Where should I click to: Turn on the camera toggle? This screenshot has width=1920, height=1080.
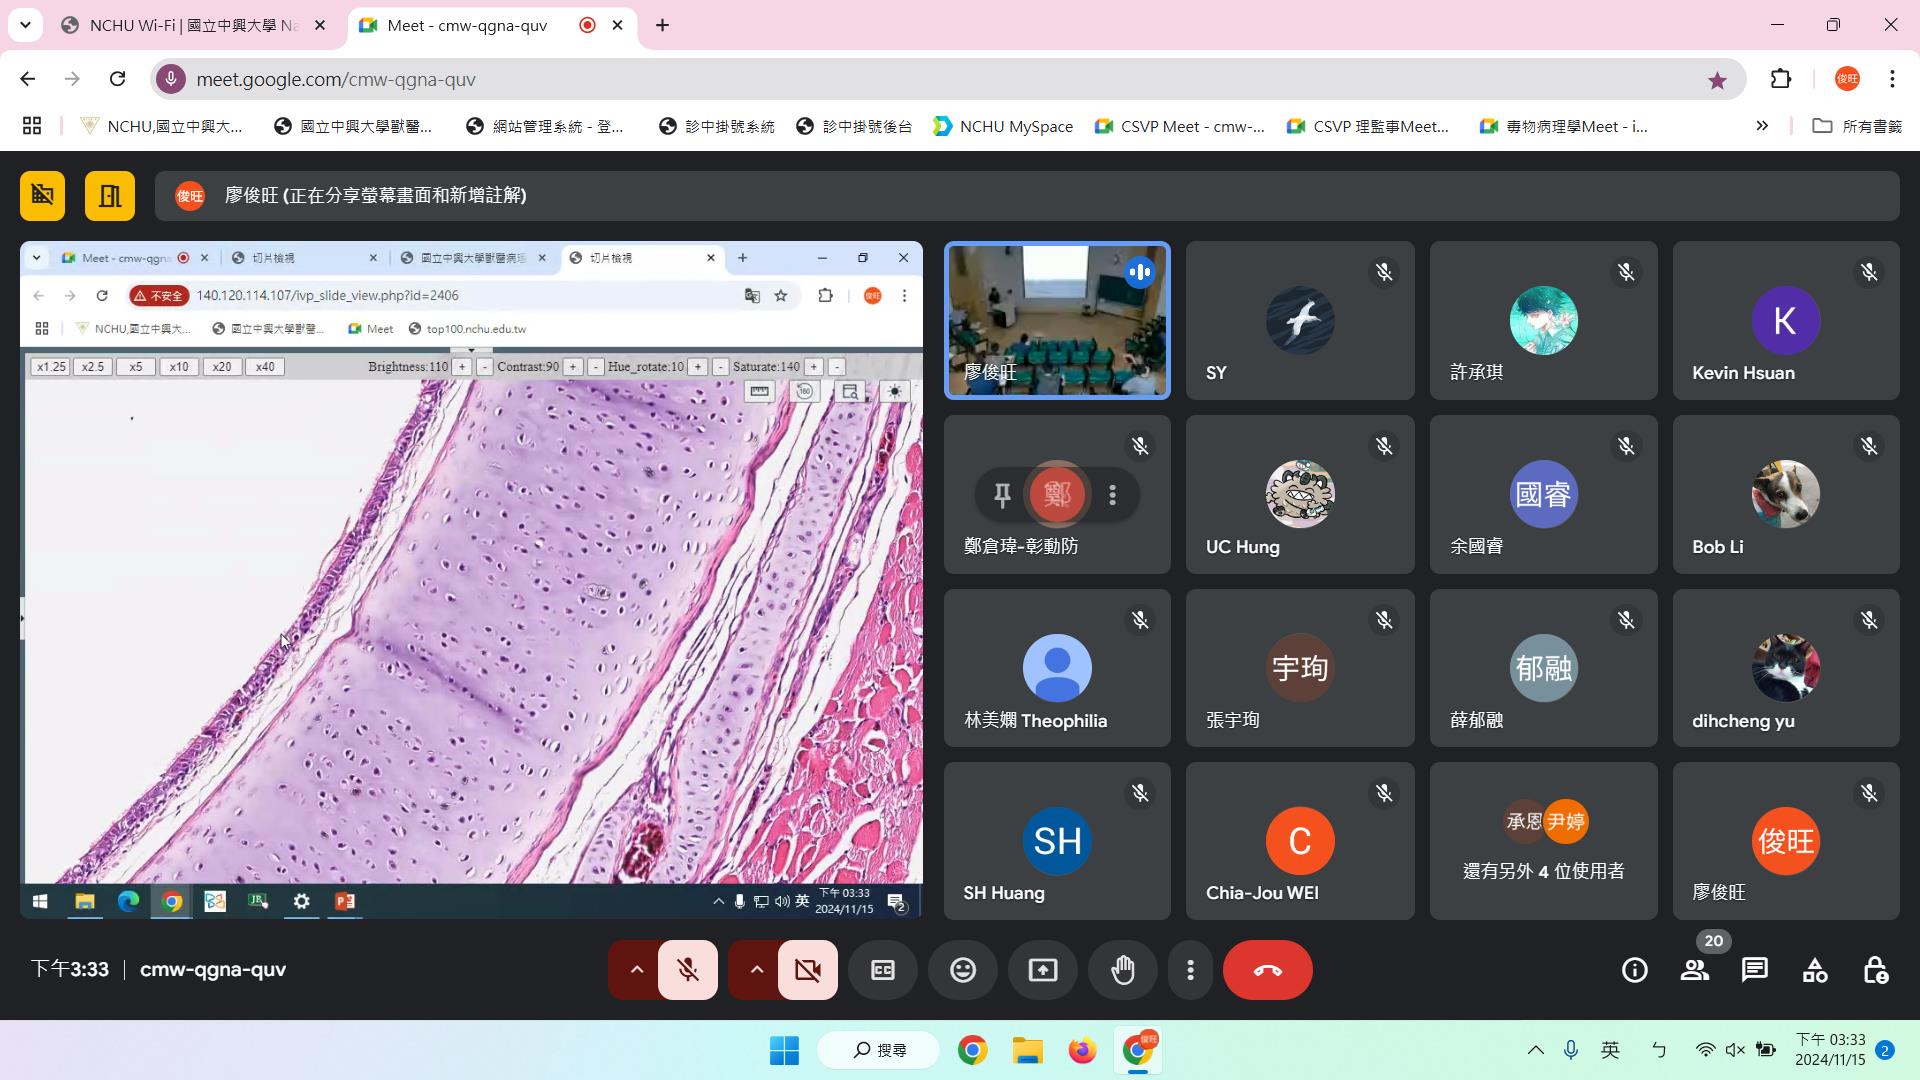point(808,970)
